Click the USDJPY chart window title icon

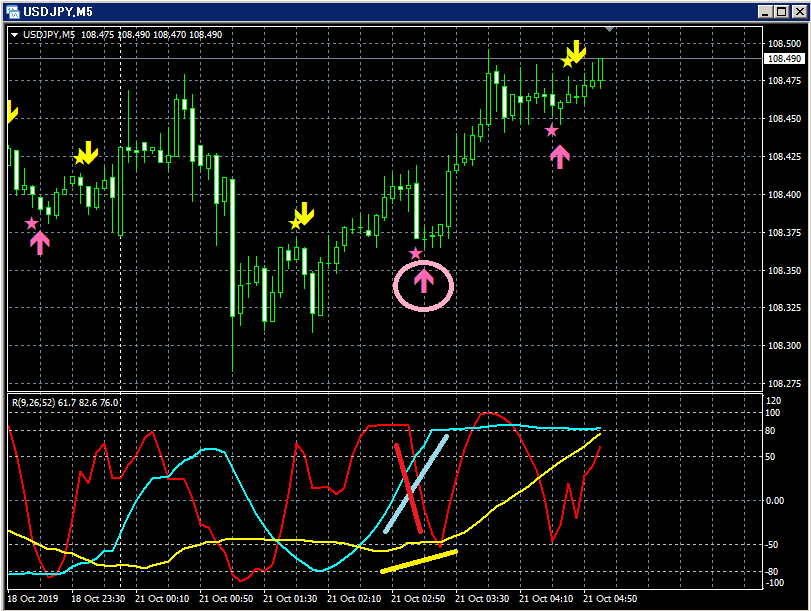pos(12,11)
